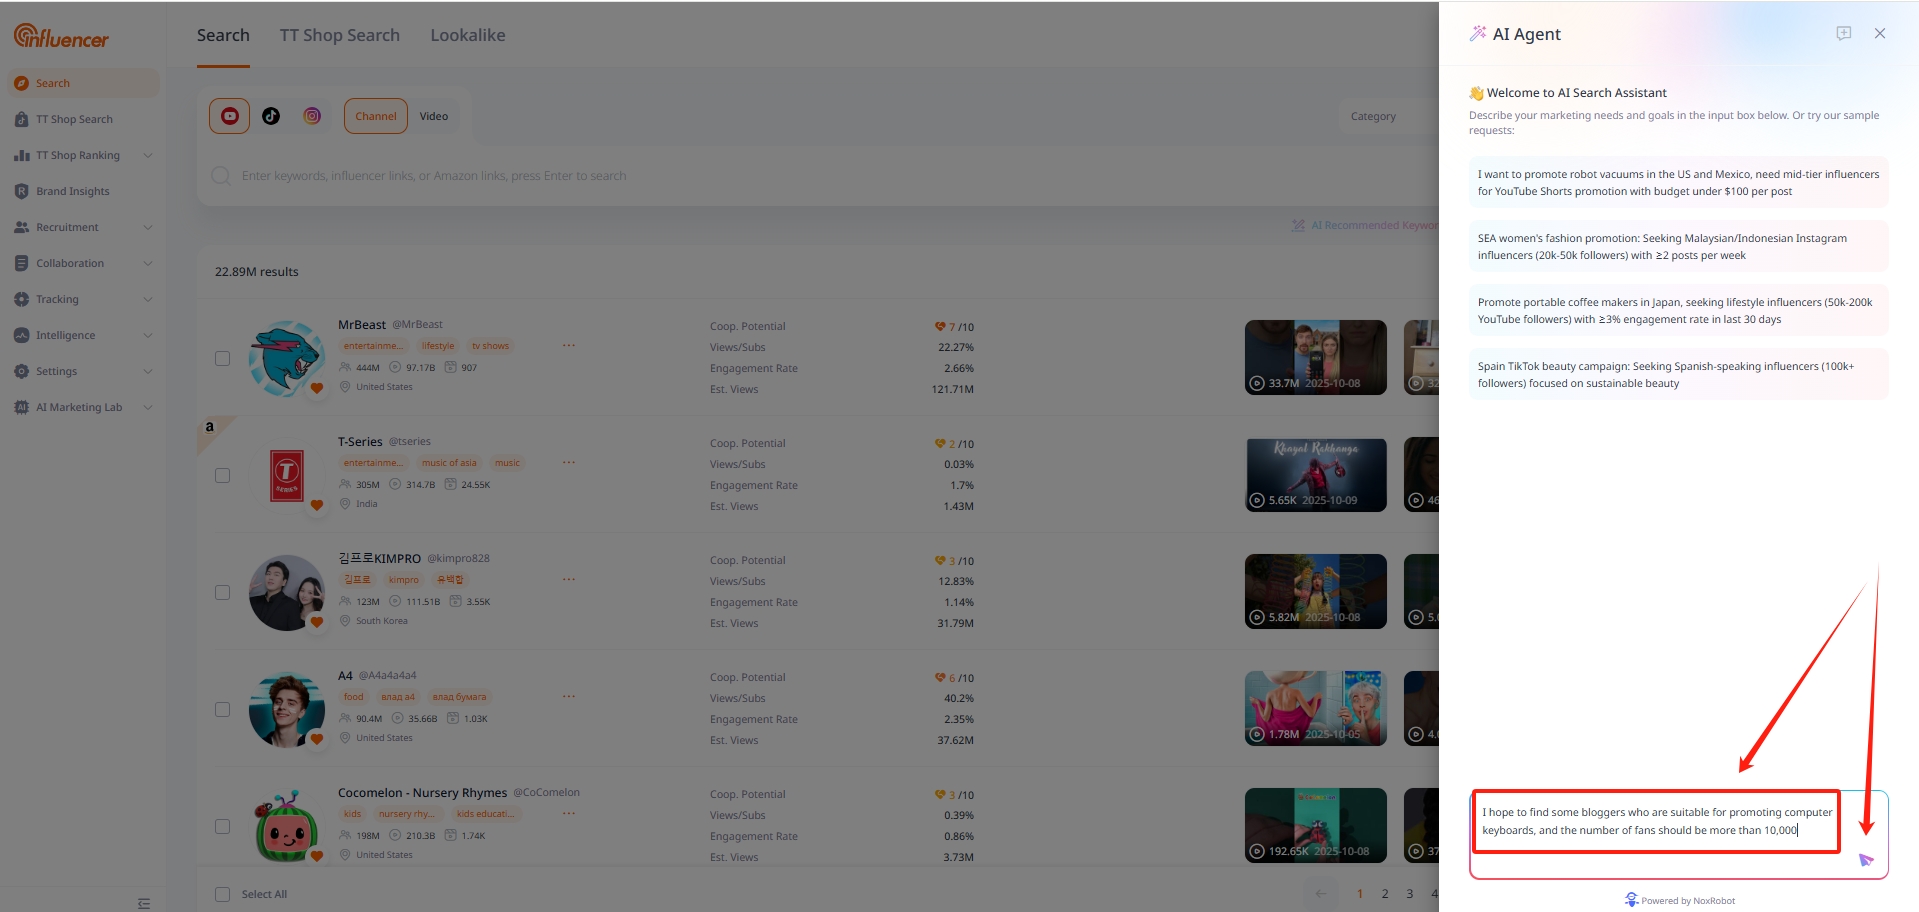Switch to TT Shop Search tab
The width and height of the screenshot is (1919, 912).
point(339,35)
